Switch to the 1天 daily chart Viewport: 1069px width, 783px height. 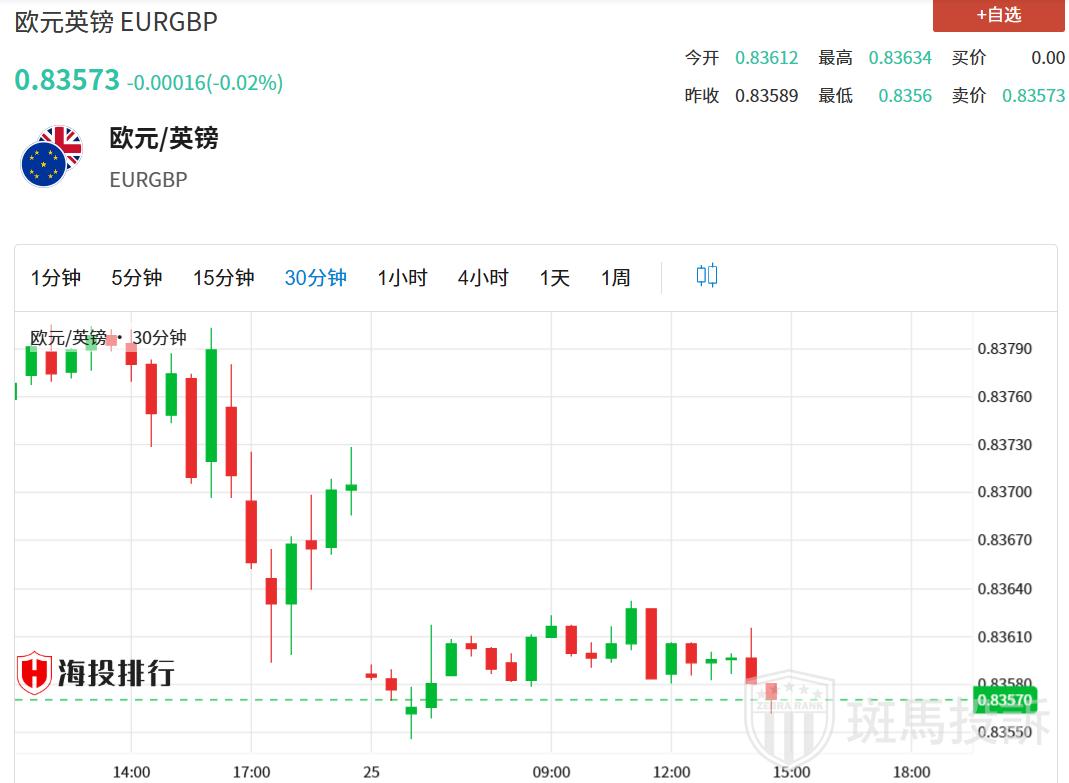(554, 278)
